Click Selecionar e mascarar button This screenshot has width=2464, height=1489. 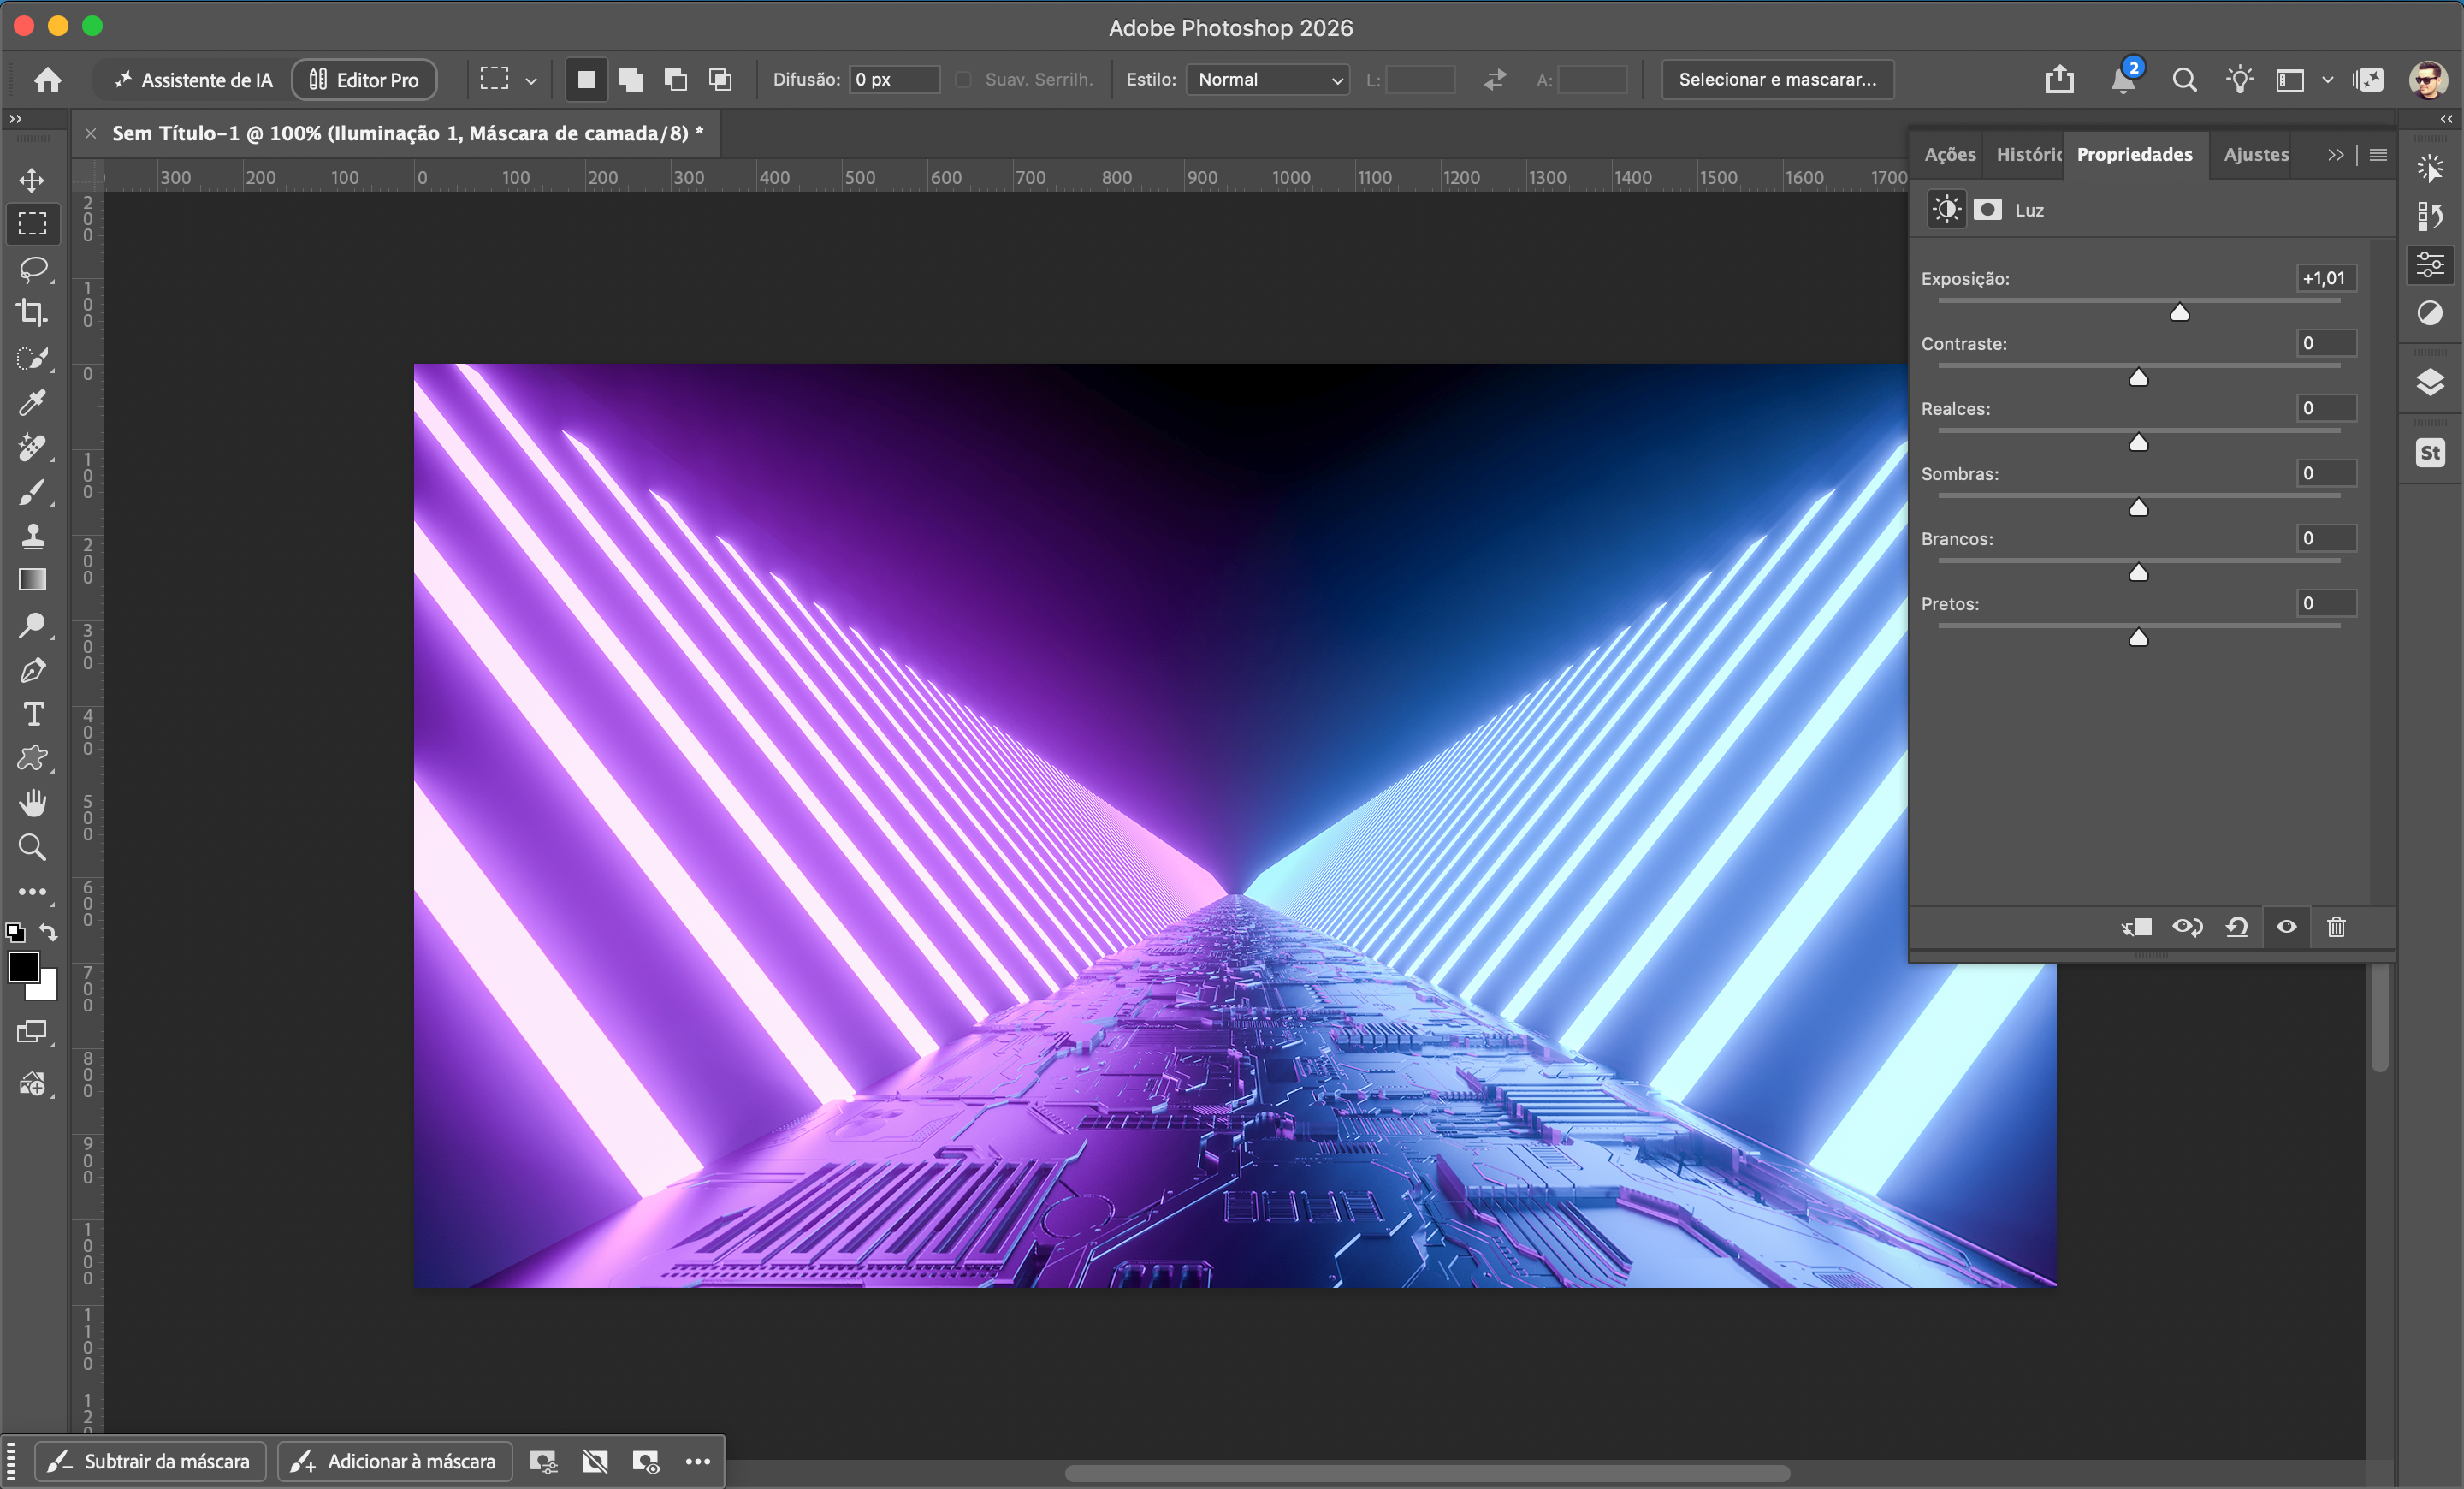pos(1777,80)
